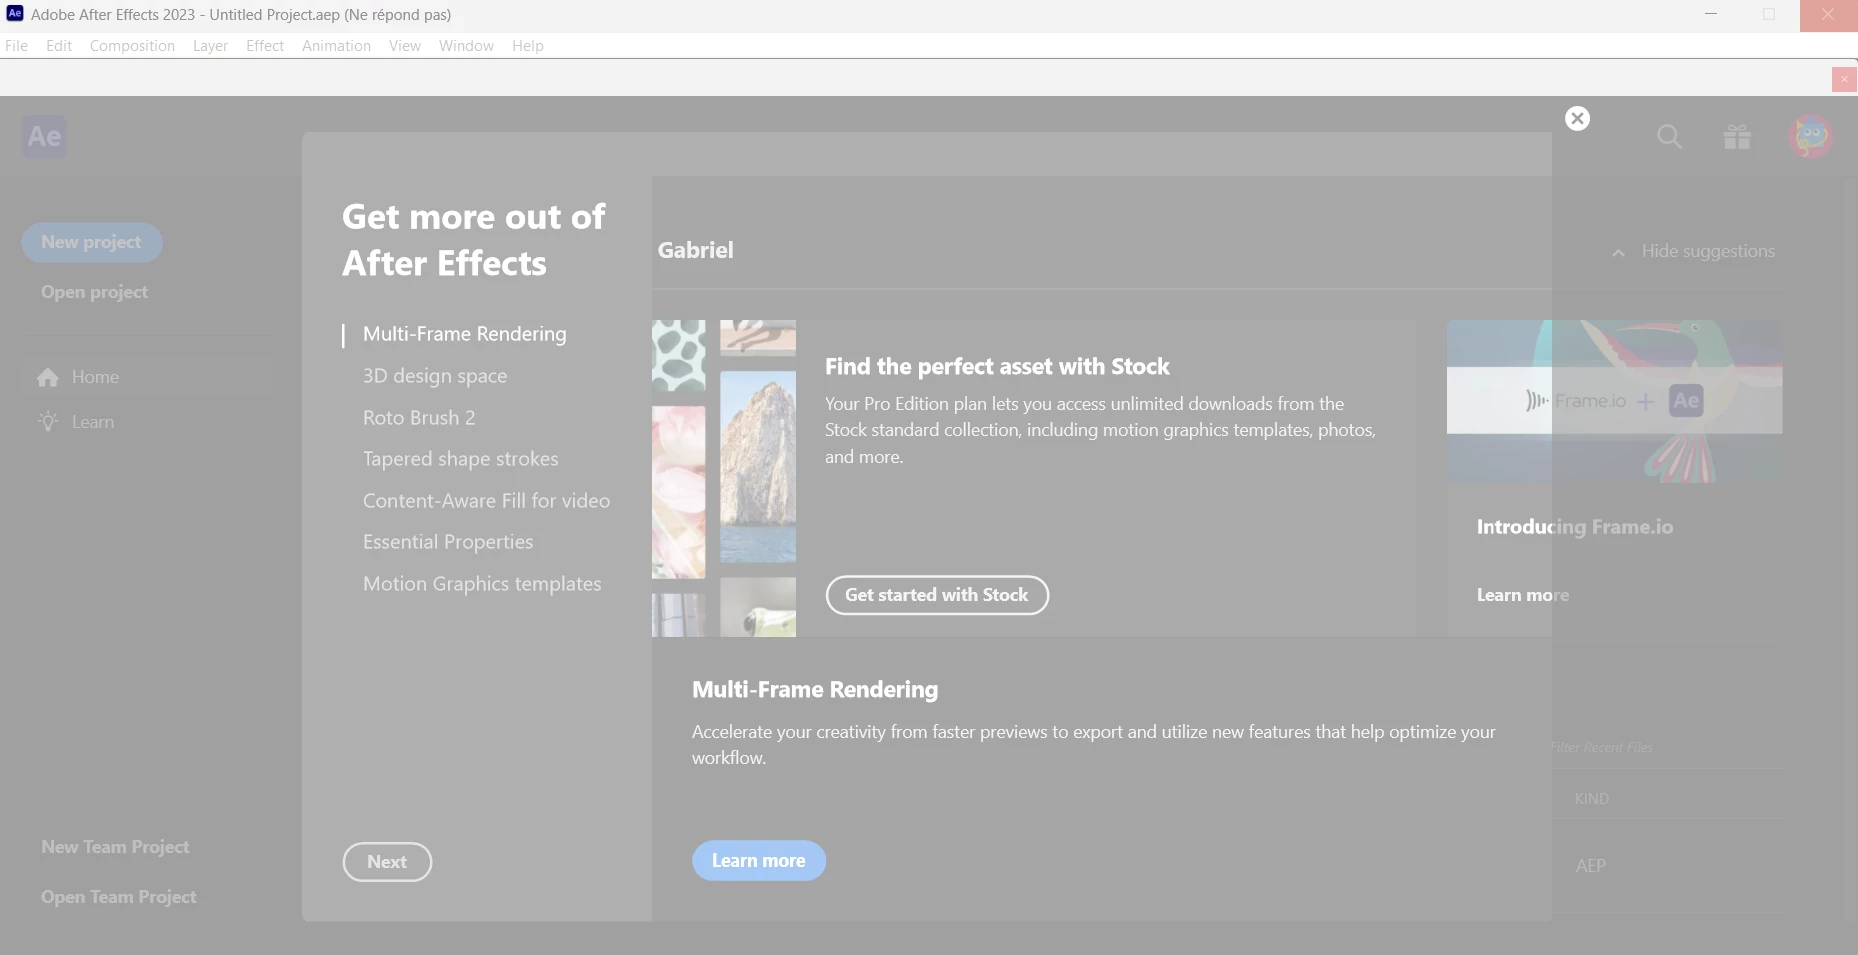Select Essential Properties feature
Screen dimensions: 1858x955
(448, 542)
